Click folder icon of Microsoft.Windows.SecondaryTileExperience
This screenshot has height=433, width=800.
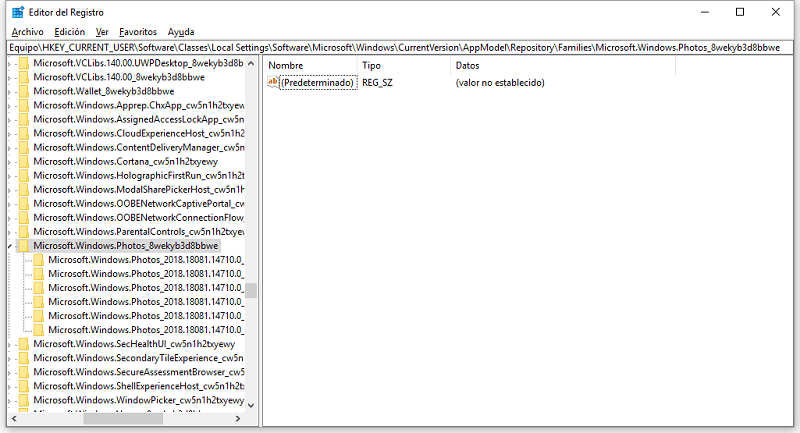click(23, 358)
